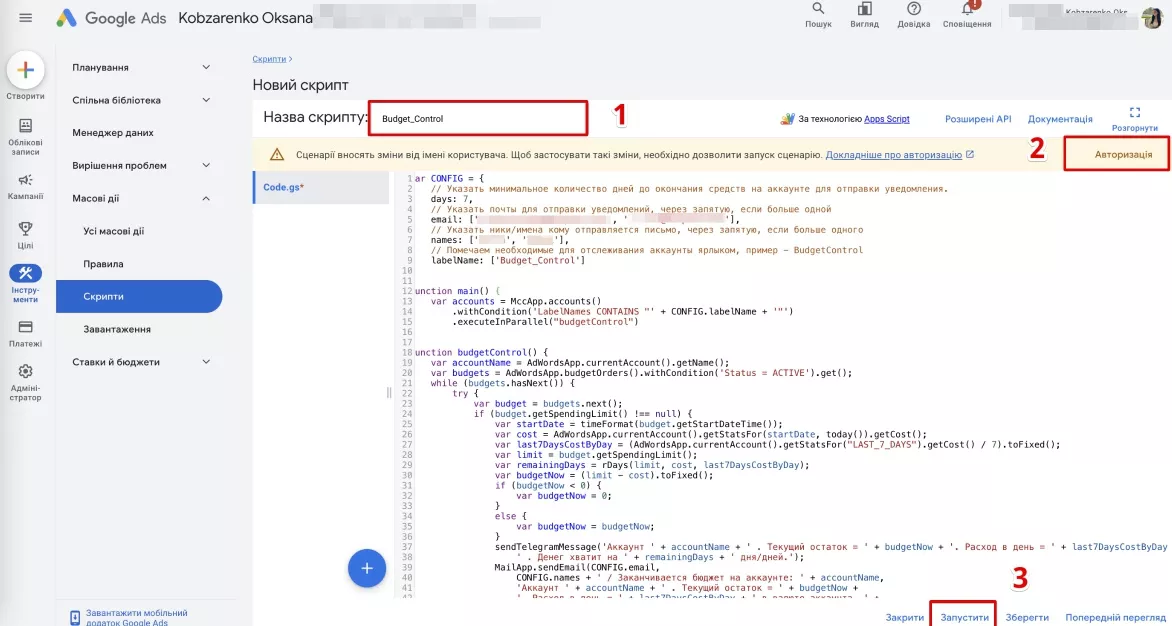Viewport: 1172px width, 626px height.
Task: Open the Notifications bell icon
Action: 967,9
